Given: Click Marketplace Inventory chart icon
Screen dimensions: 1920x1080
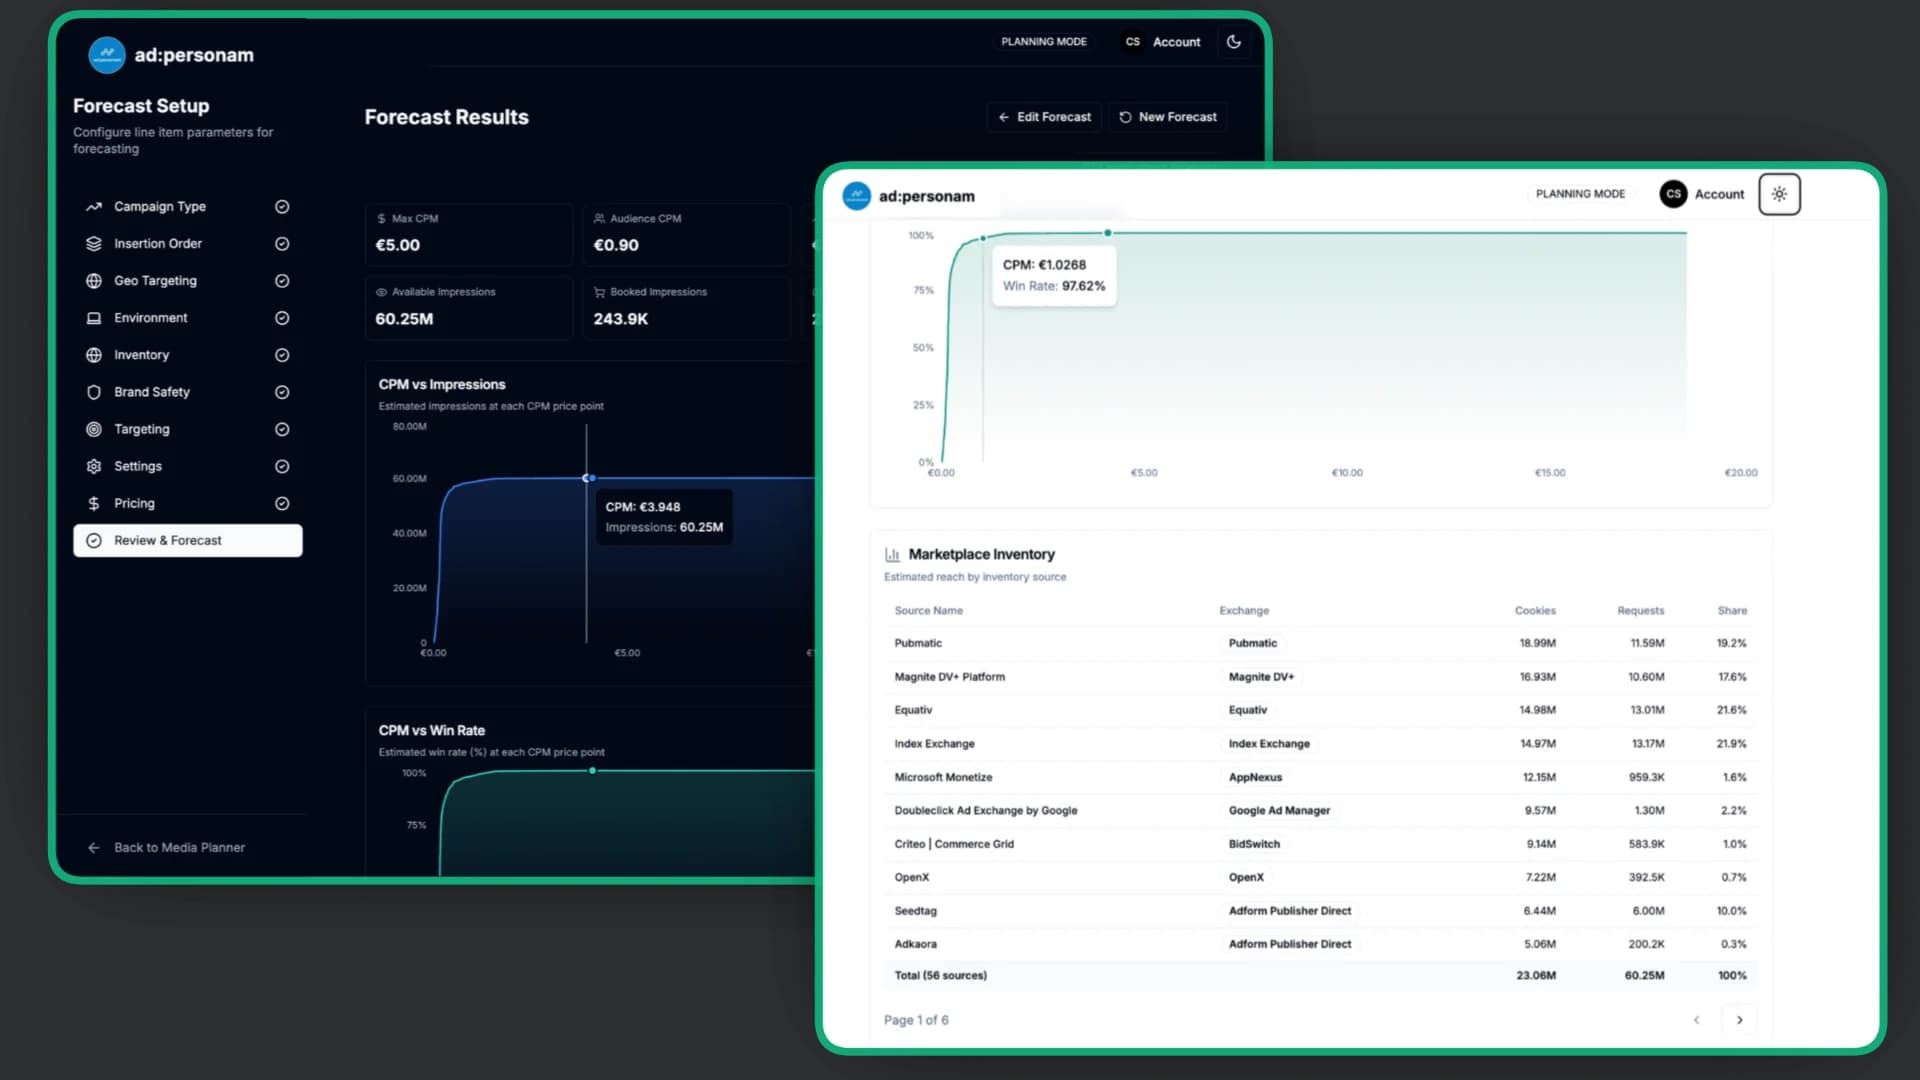Looking at the screenshot, I should click(892, 554).
